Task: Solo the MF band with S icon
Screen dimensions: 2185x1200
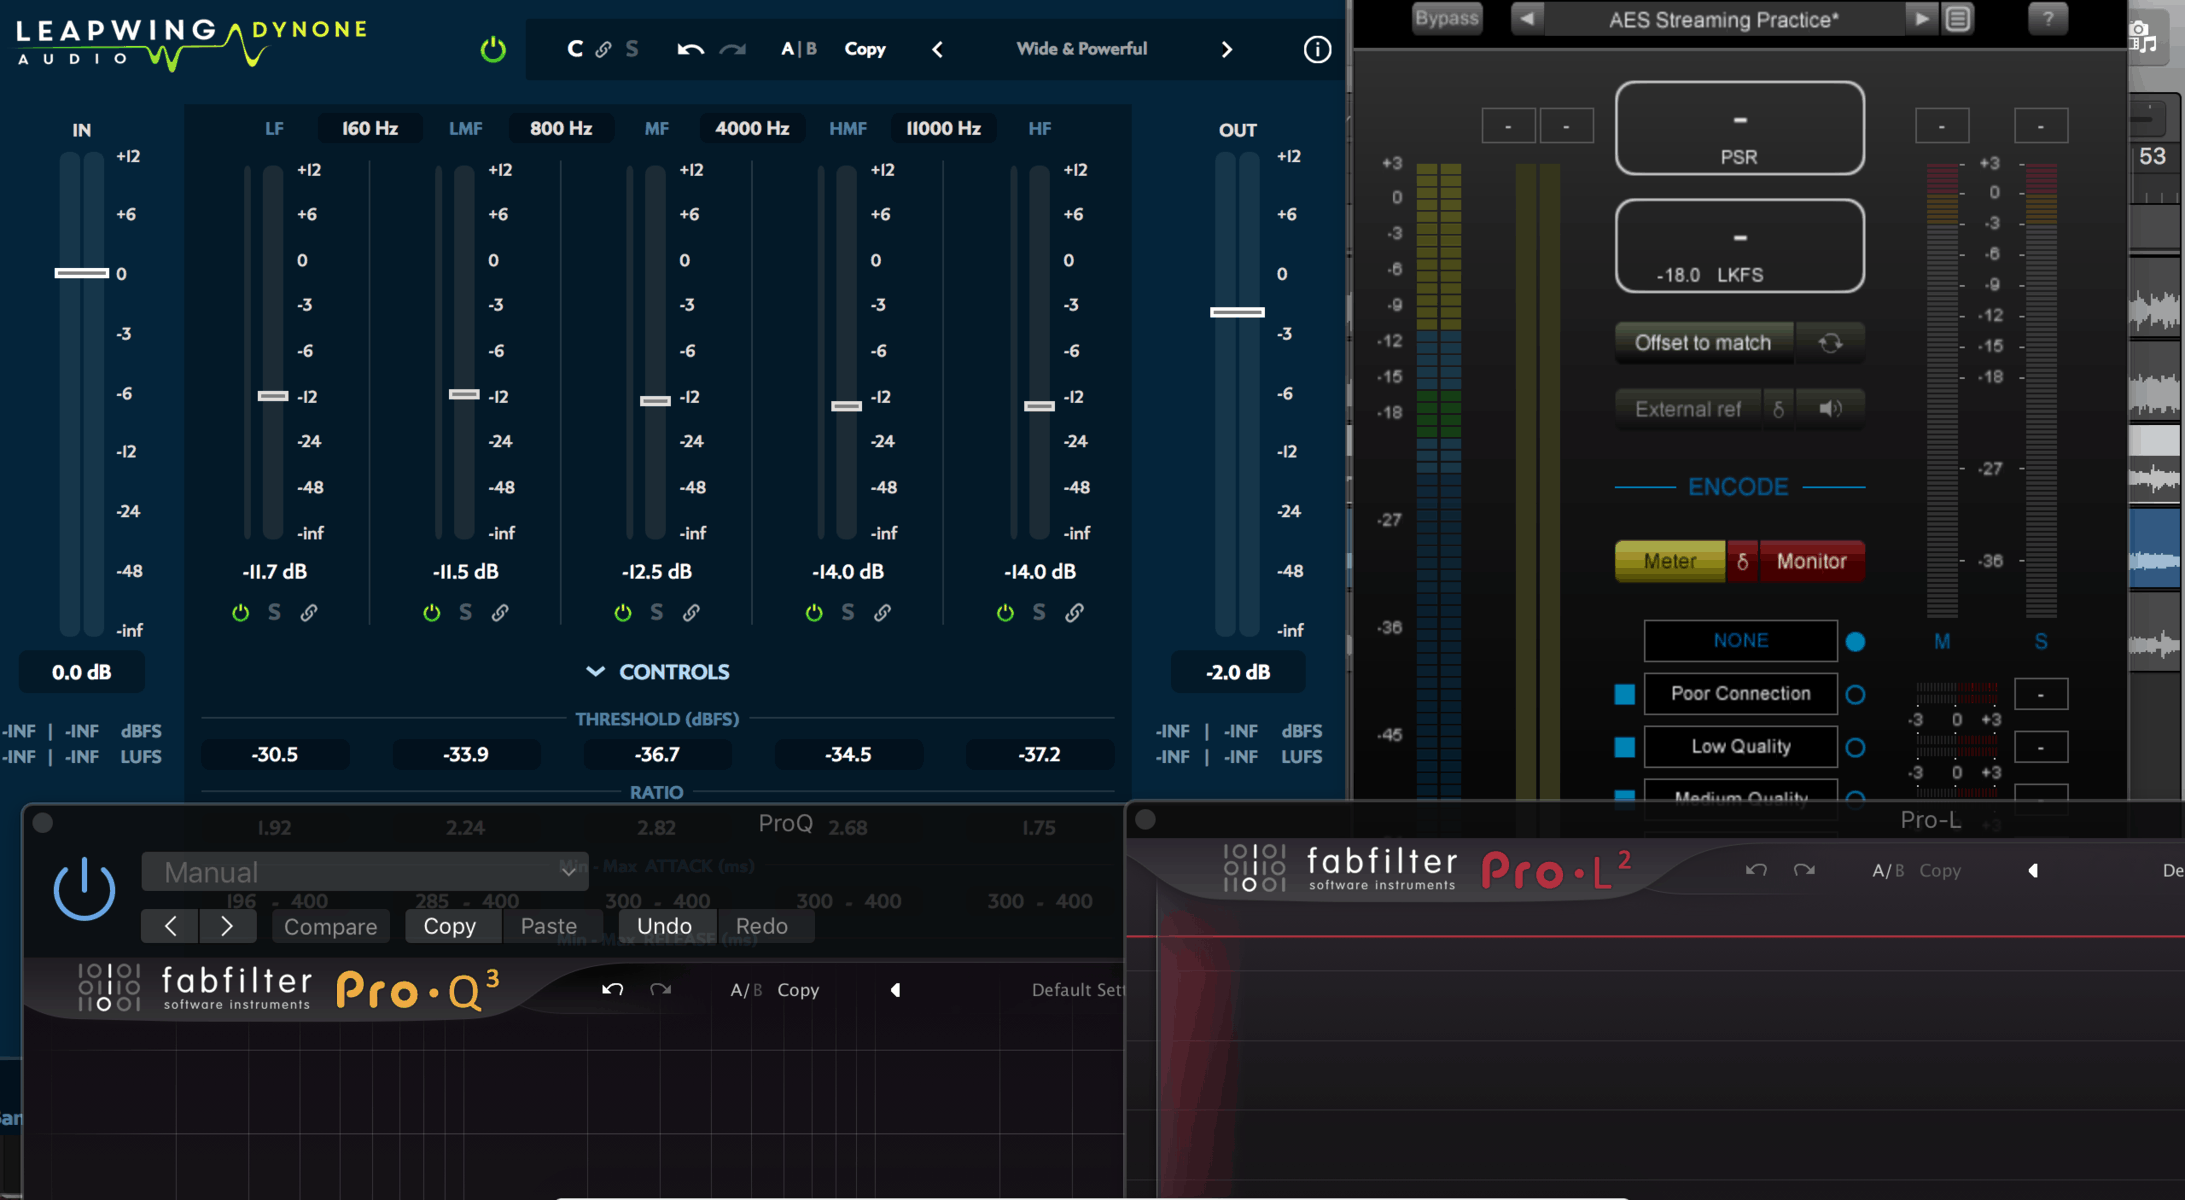Action: (x=656, y=612)
